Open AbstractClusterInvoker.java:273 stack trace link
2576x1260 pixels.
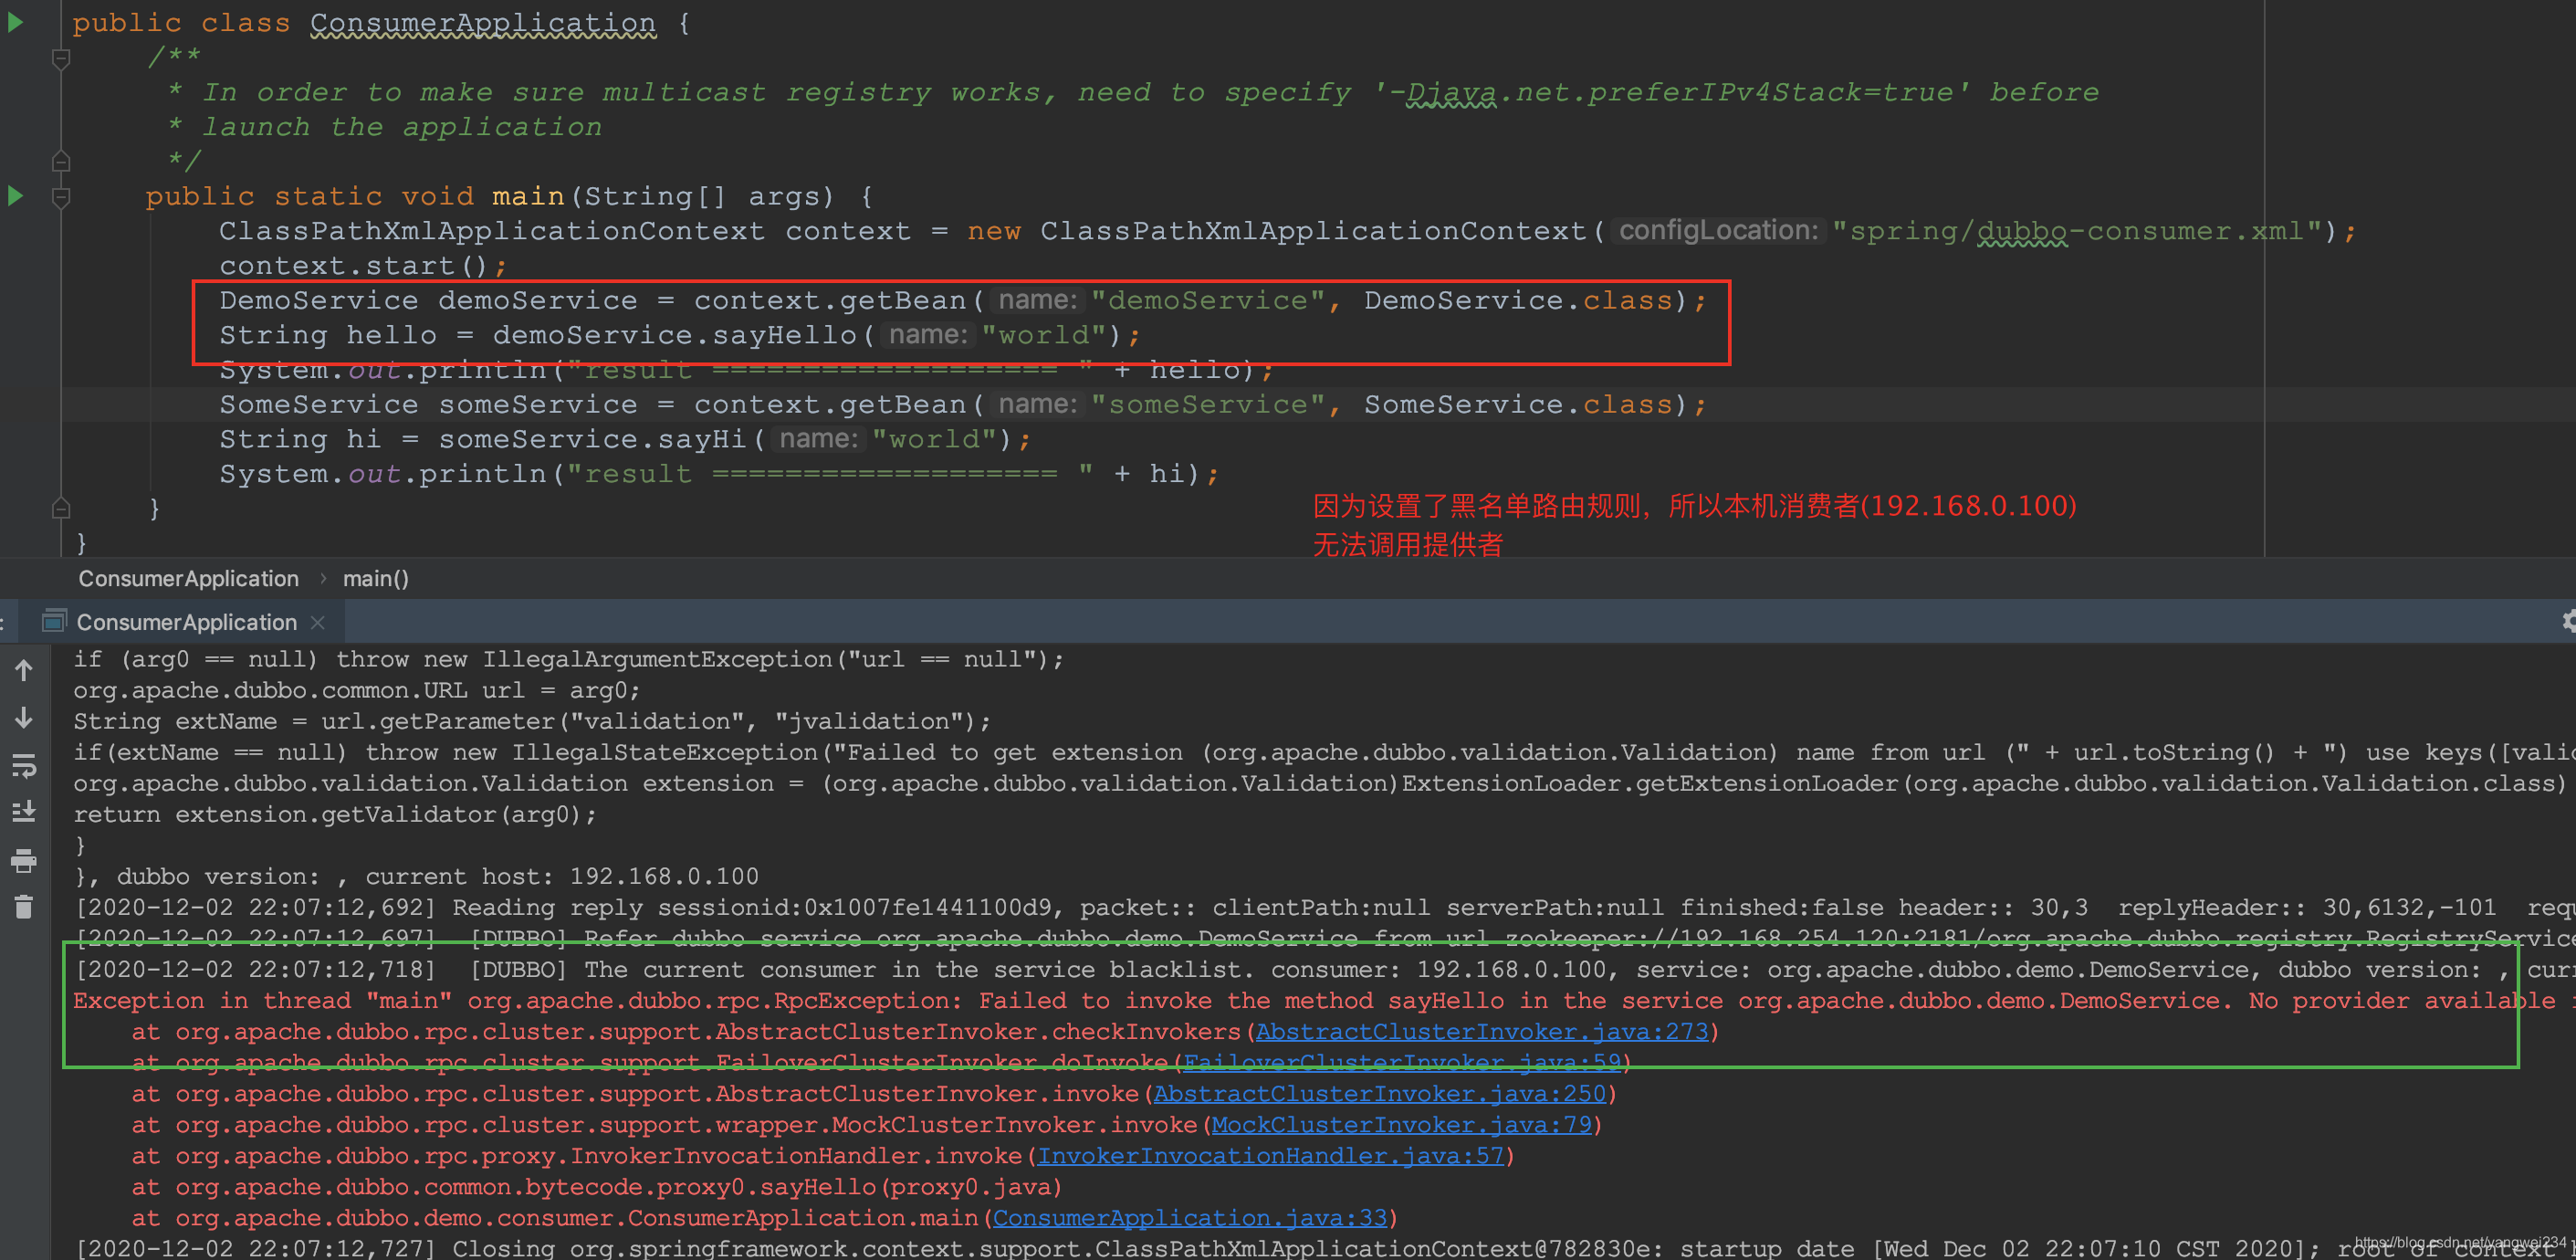point(1481,1031)
